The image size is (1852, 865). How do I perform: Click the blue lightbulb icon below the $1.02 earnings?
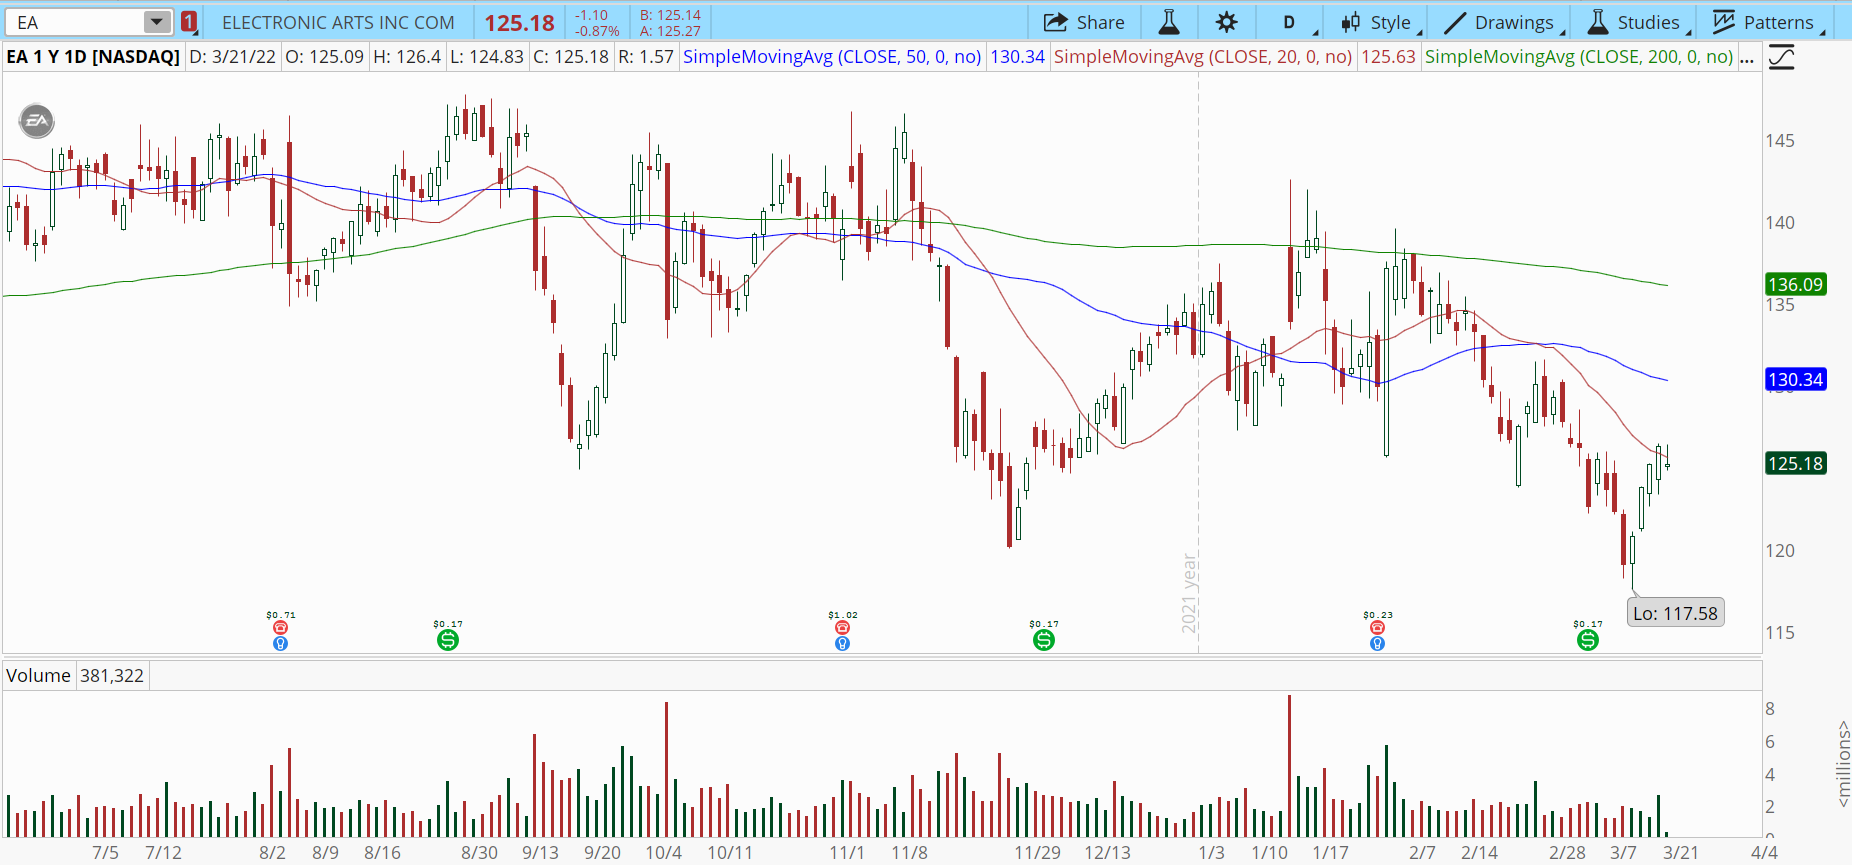pos(842,643)
